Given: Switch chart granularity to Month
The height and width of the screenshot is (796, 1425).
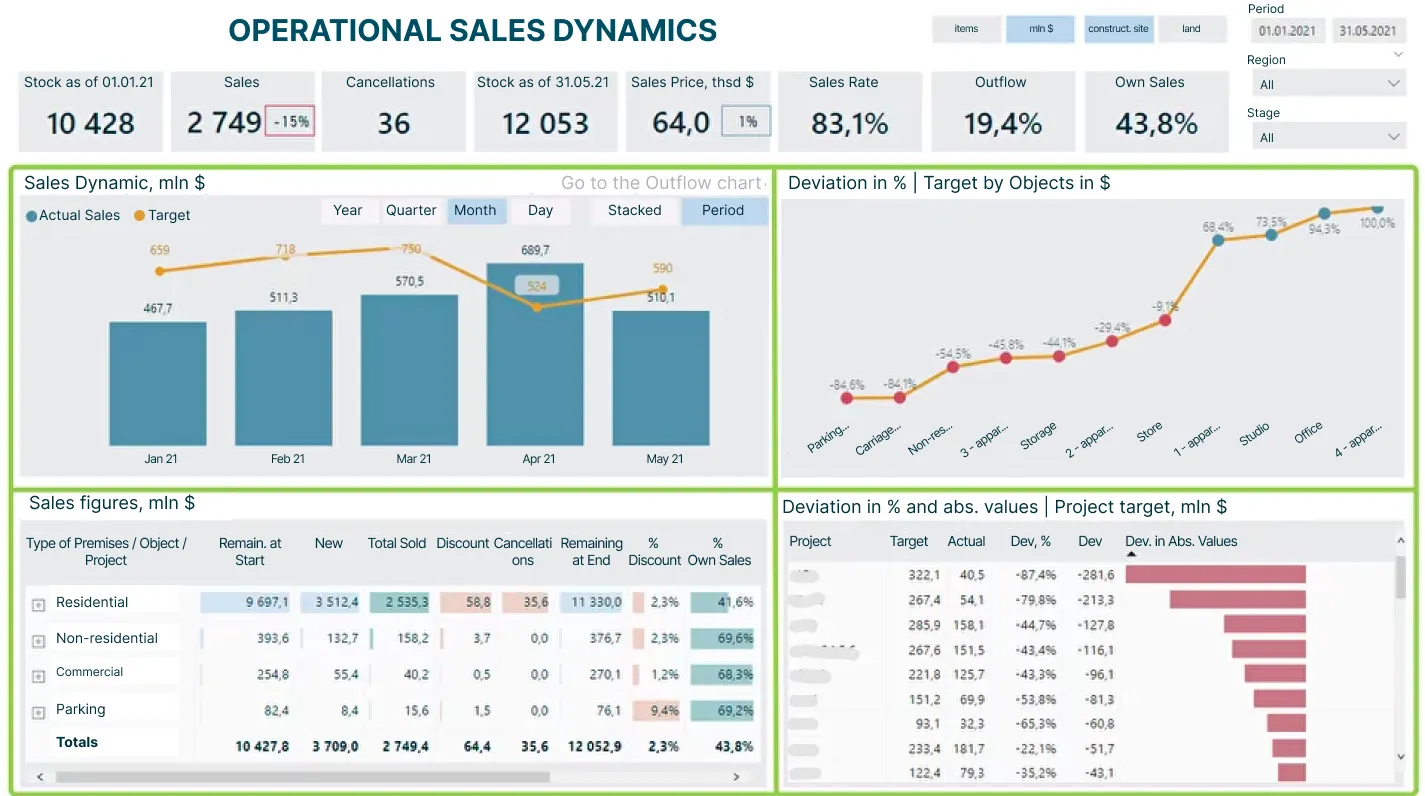Looking at the screenshot, I should (x=475, y=210).
